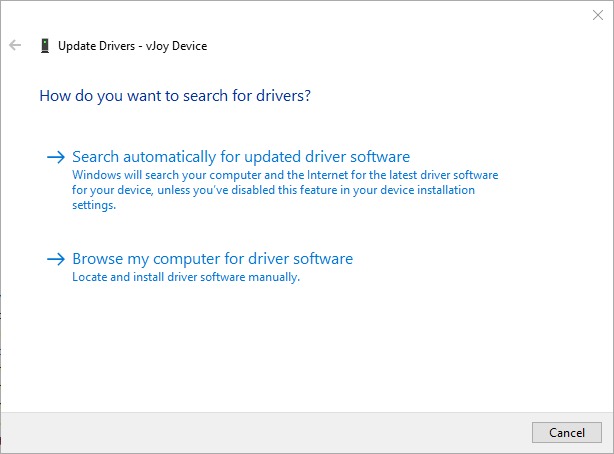The width and height of the screenshot is (614, 454).
Task: Go back with the back arrow
Action: click(15, 45)
